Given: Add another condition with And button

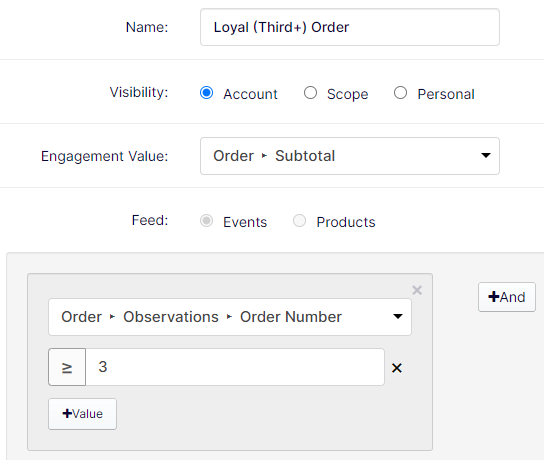Looking at the screenshot, I should pos(507,297).
